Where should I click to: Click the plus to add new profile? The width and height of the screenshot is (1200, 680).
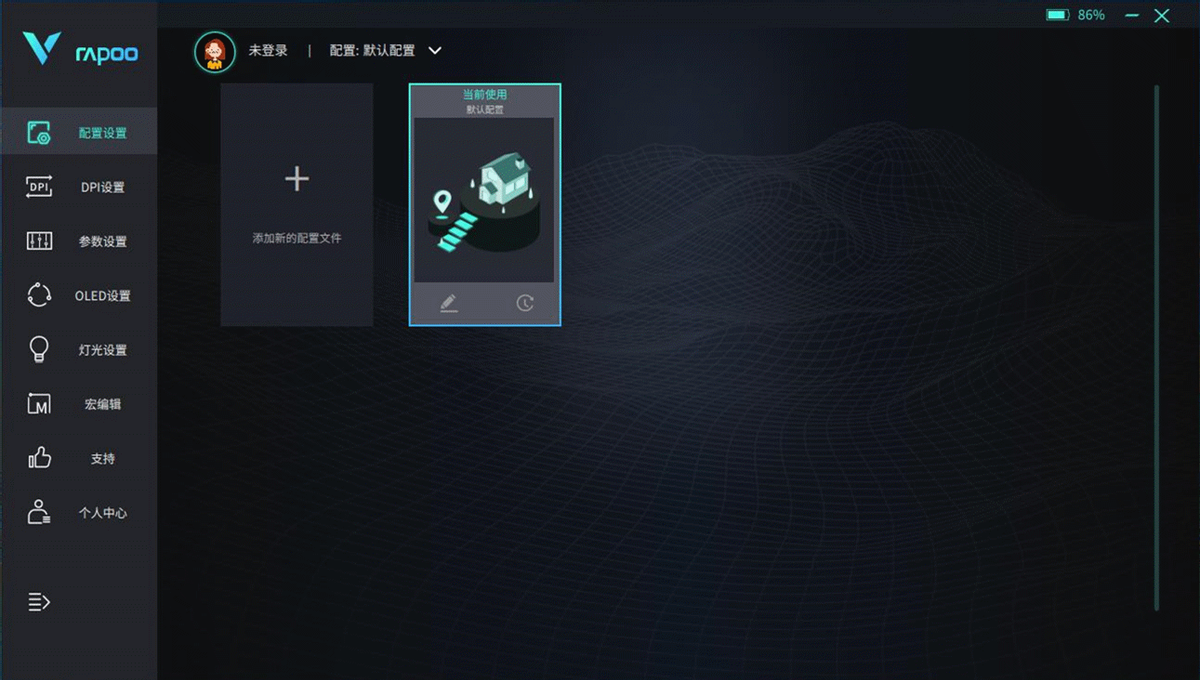coord(297,179)
